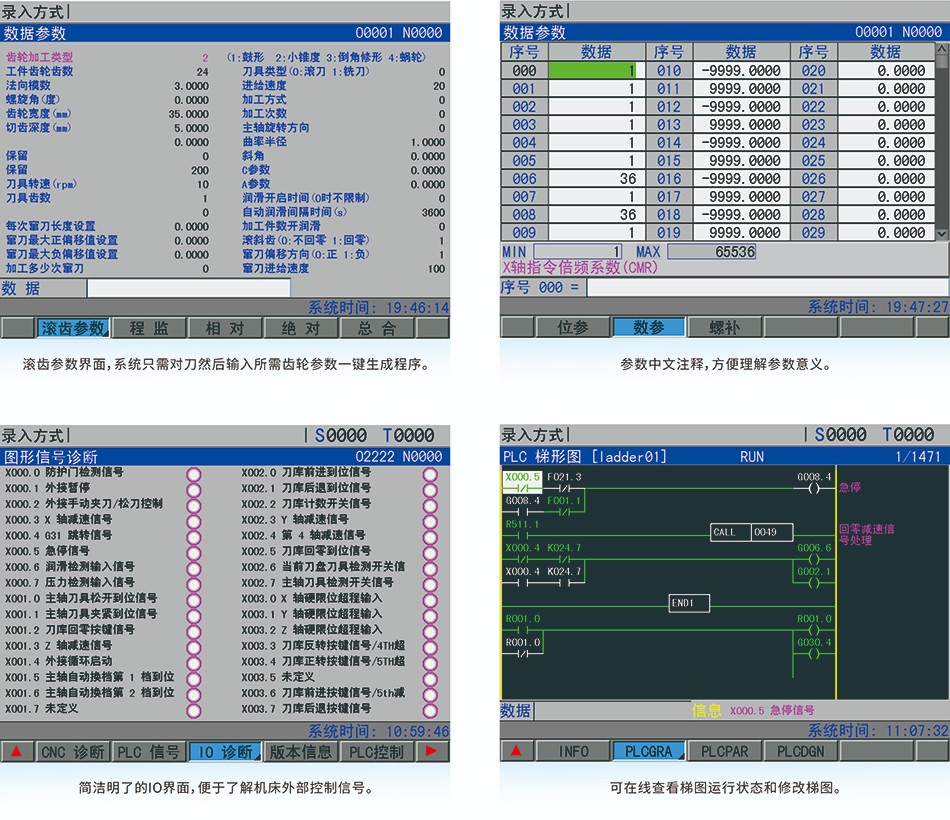
Task: Select data cell for parameter 020
Action: coord(886,70)
